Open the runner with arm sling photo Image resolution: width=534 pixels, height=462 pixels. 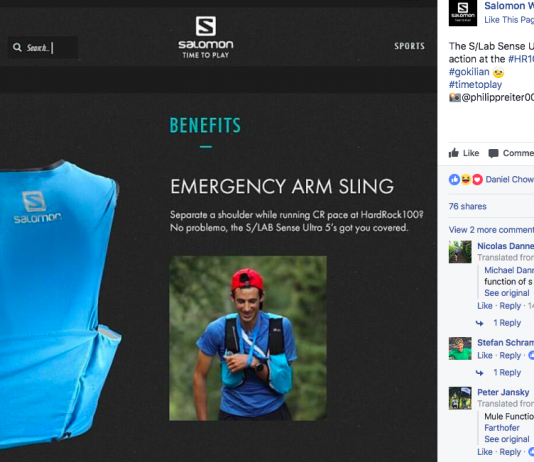(248, 338)
